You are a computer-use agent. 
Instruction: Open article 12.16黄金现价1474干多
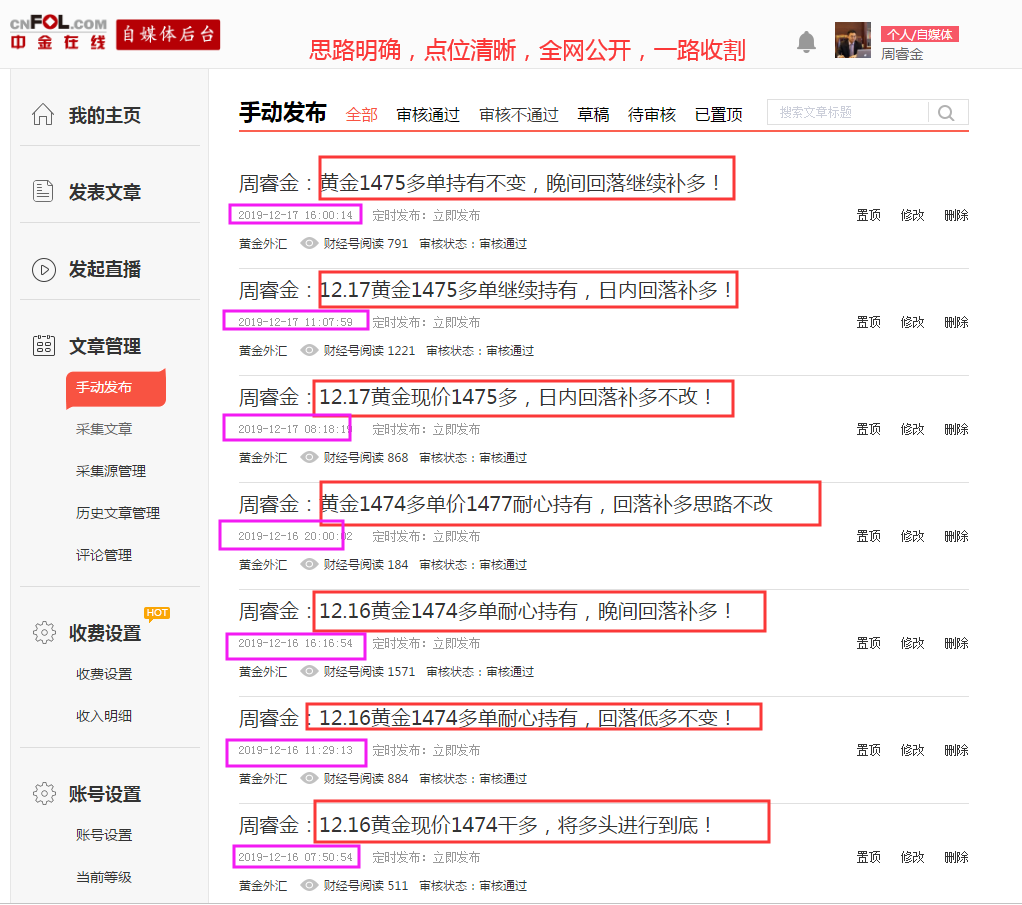click(475, 825)
